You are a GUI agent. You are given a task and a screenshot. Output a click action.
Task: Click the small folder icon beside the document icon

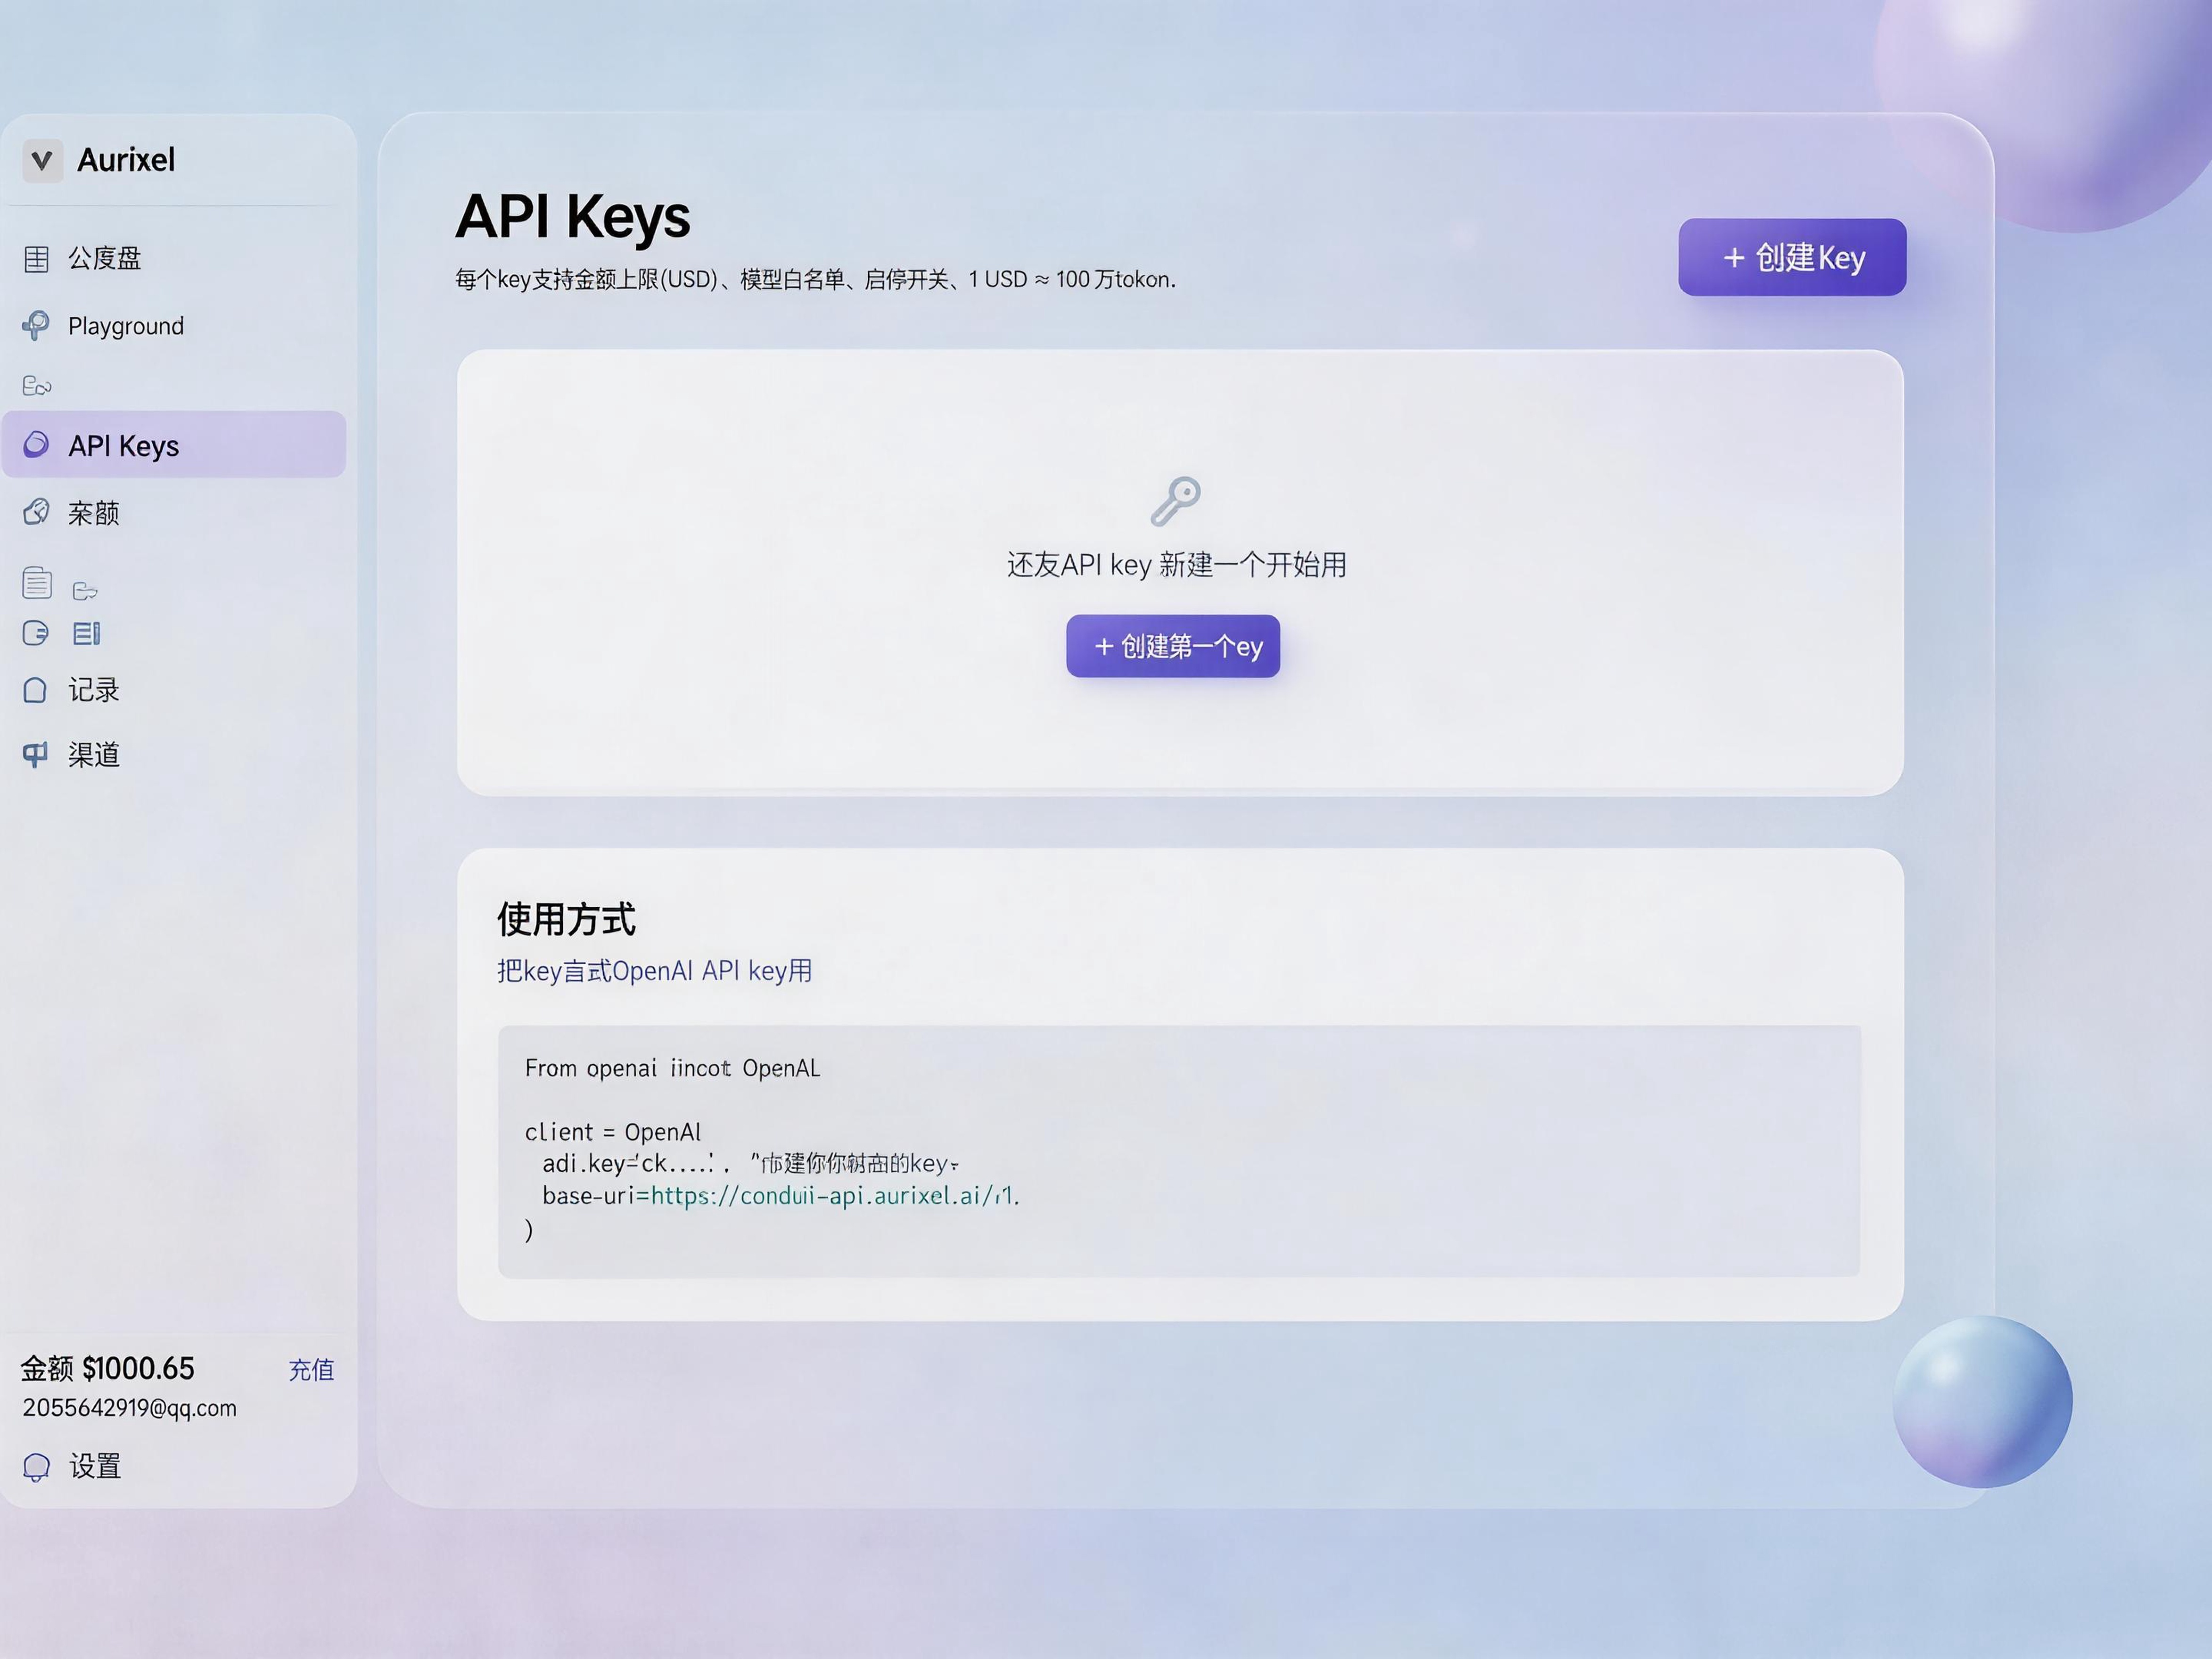85,591
